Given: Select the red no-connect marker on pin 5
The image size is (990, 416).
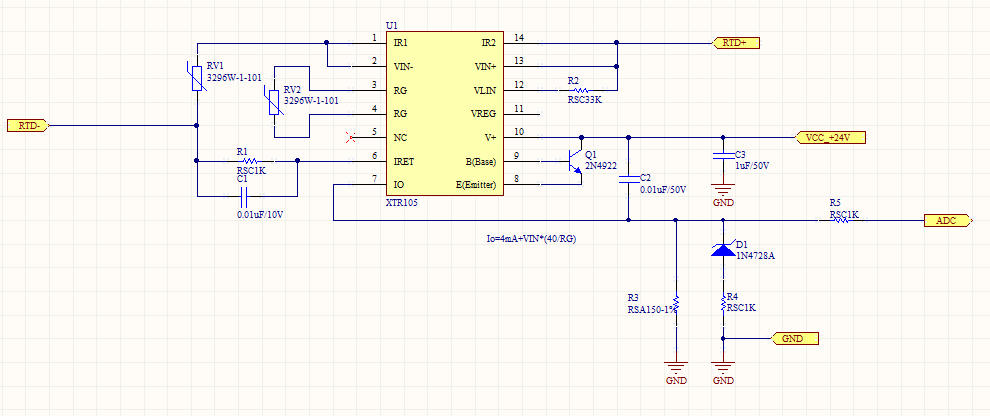Looking at the screenshot, I should tap(351, 137).
